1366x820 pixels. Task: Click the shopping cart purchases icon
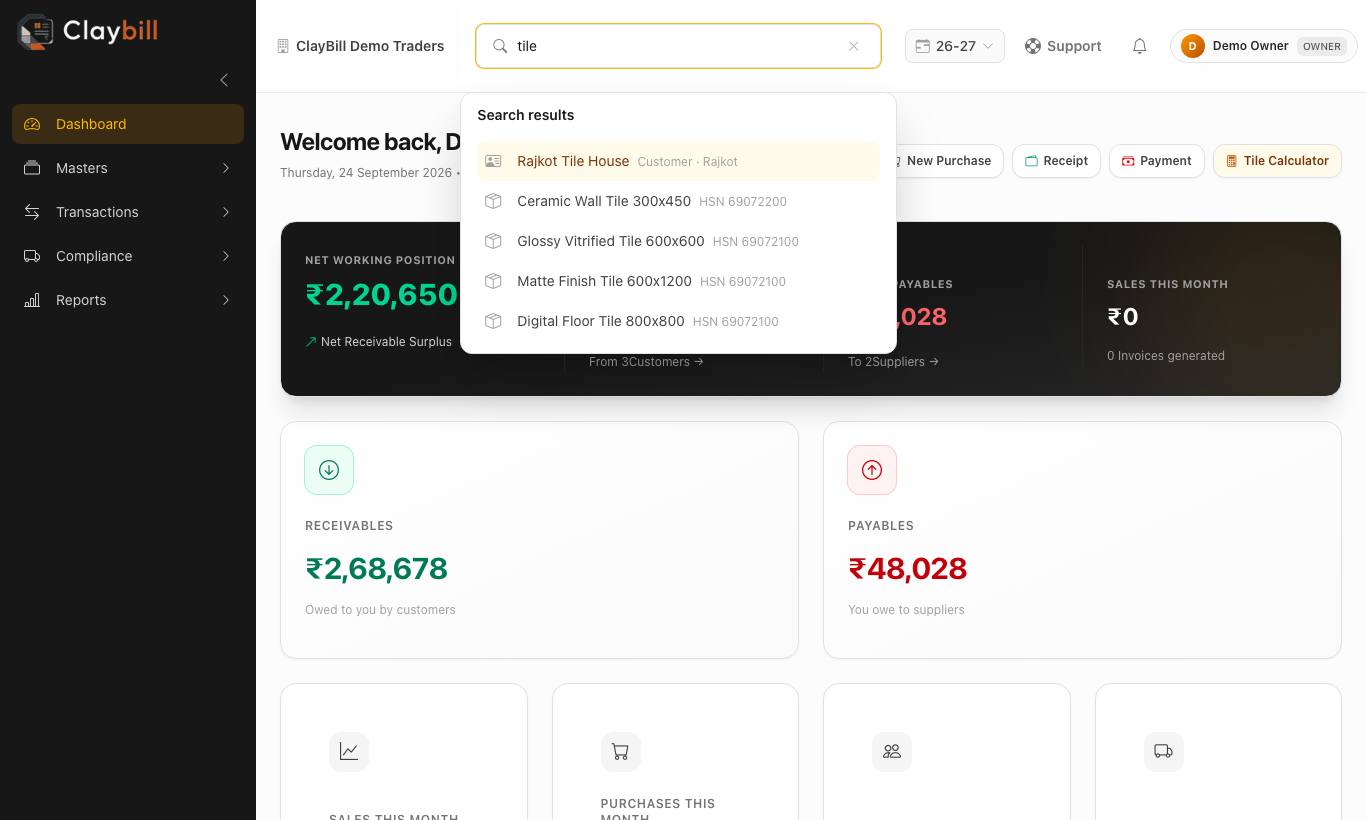[x=620, y=751]
